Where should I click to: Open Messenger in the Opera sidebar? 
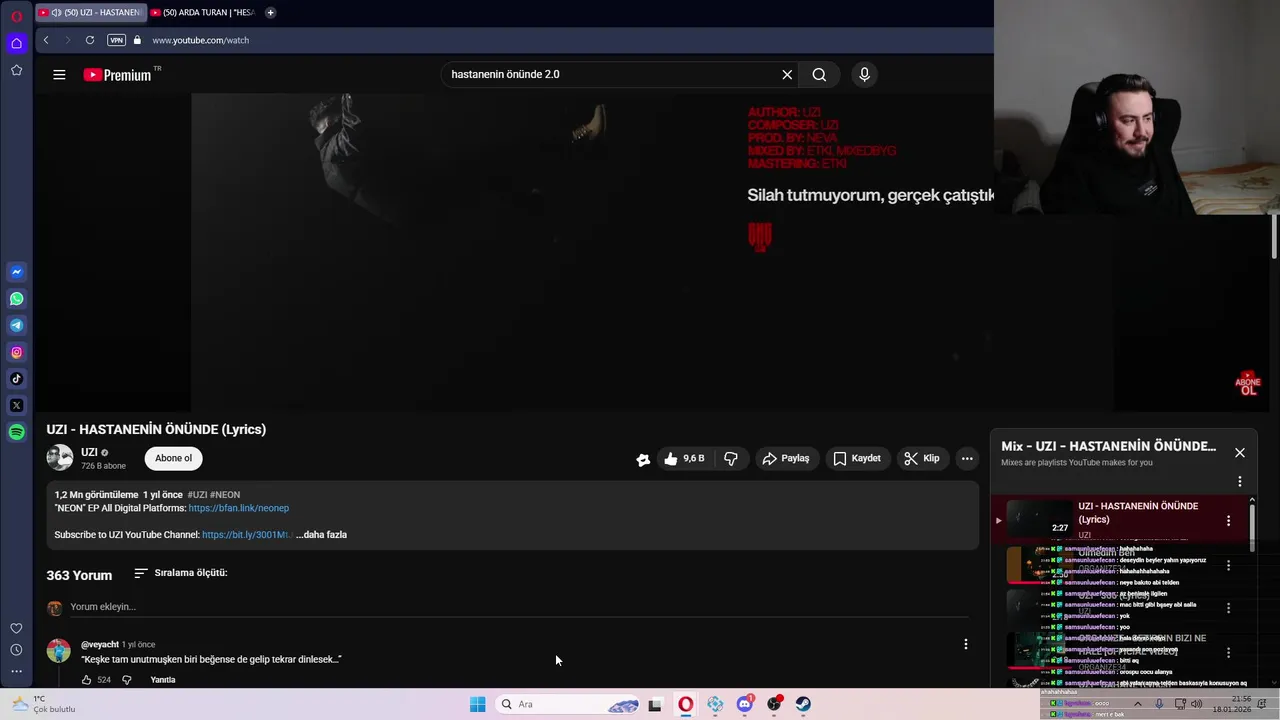(x=16, y=272)
